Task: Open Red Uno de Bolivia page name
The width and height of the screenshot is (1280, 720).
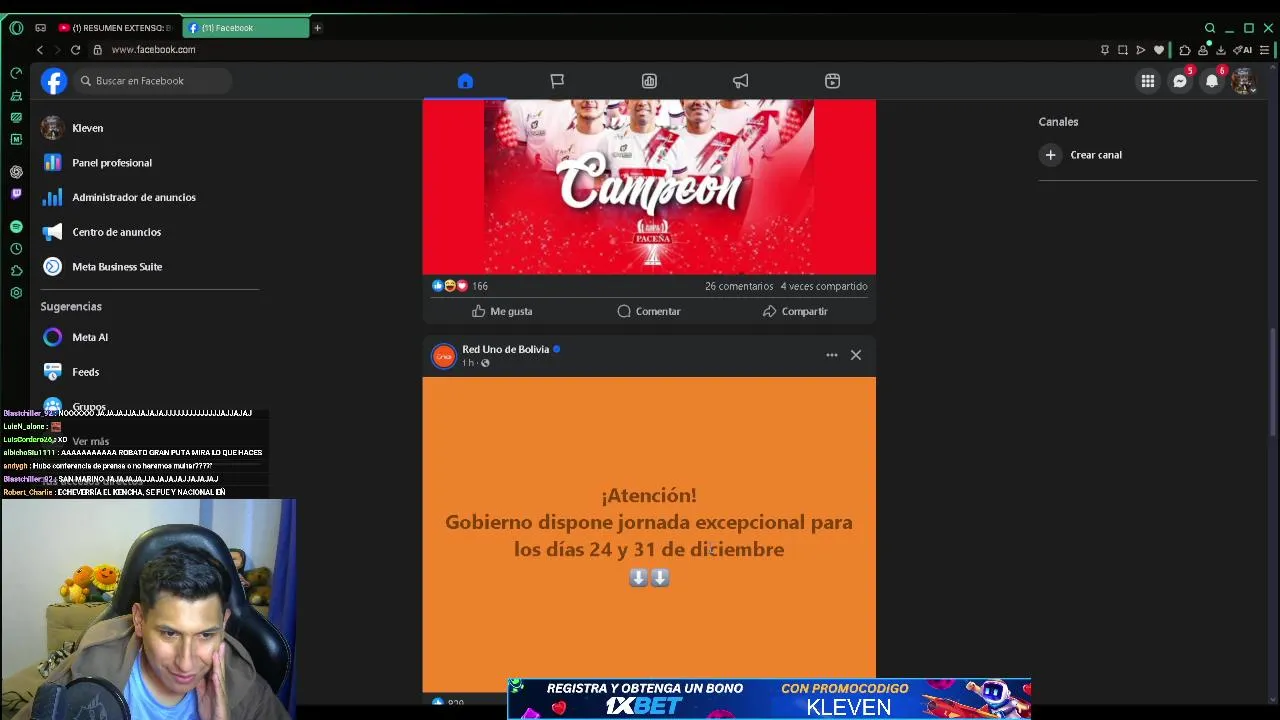Action: (505, 349)
